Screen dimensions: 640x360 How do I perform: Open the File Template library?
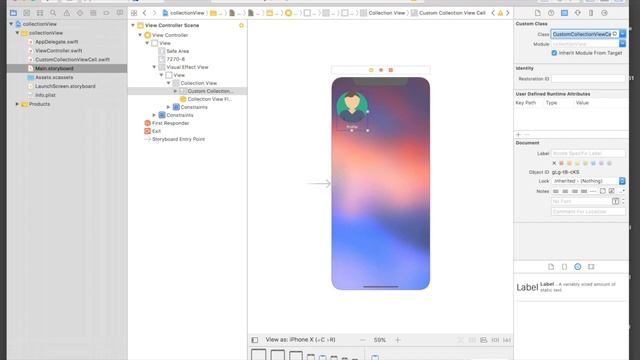click(551, 267)
